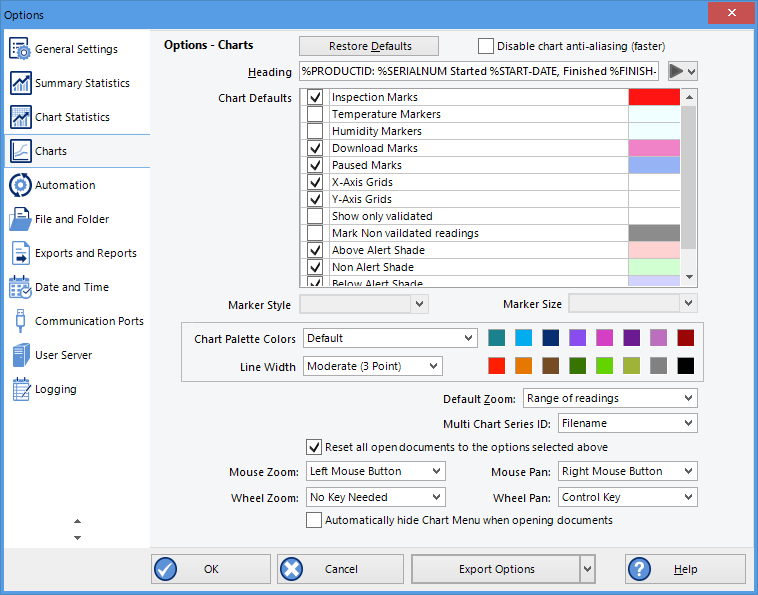The height and width of the screenshot is (595, 758).
Task: Select the Summary Statistics icon
Action: pyautogui.click(x=20, y=83)
